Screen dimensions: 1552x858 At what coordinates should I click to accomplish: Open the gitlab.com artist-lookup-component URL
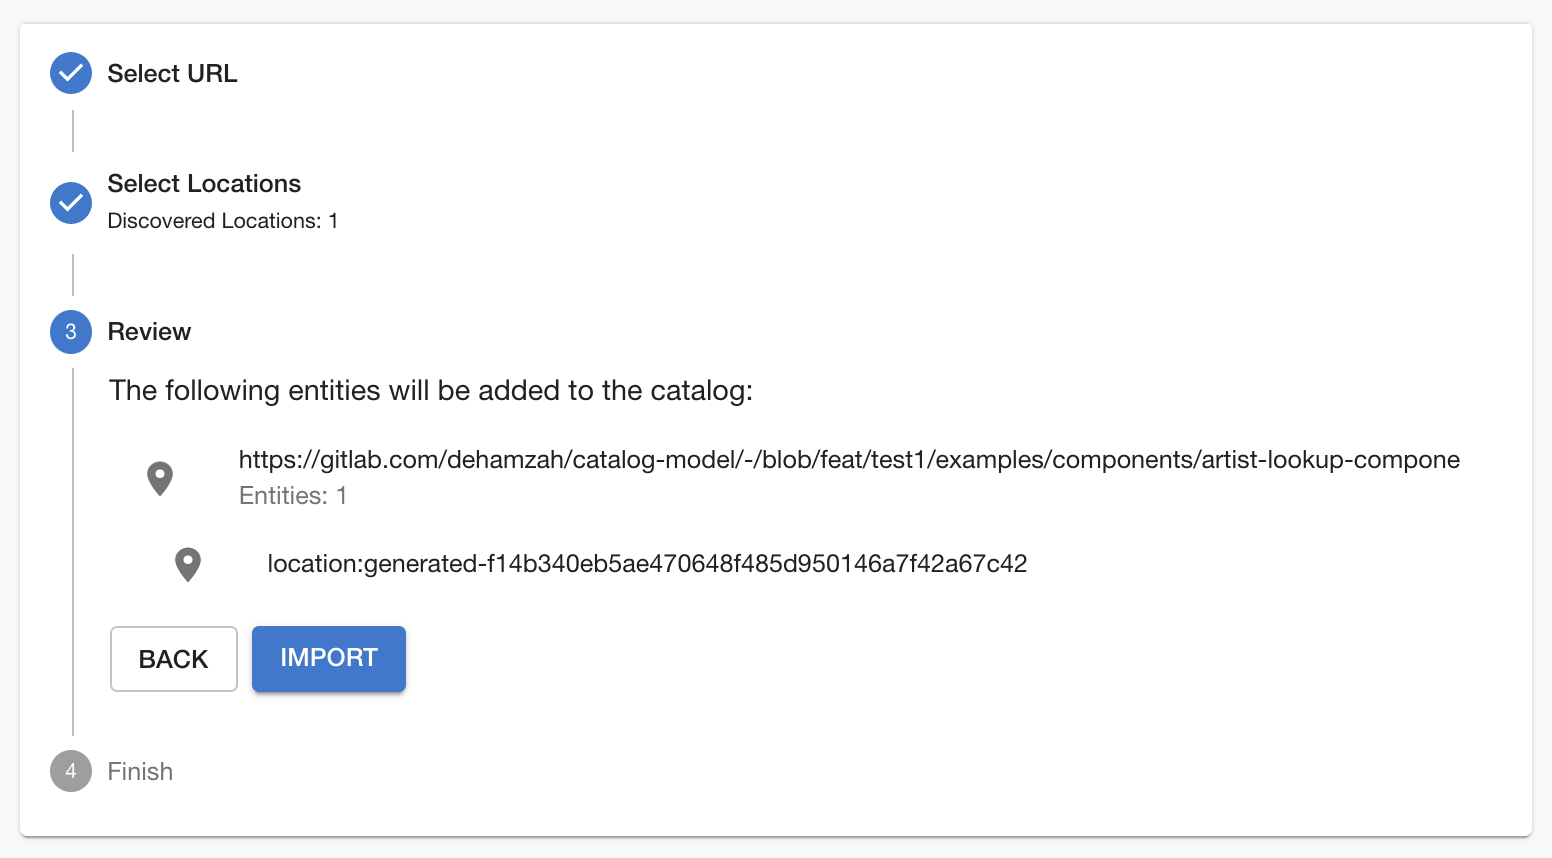(848, 460)
